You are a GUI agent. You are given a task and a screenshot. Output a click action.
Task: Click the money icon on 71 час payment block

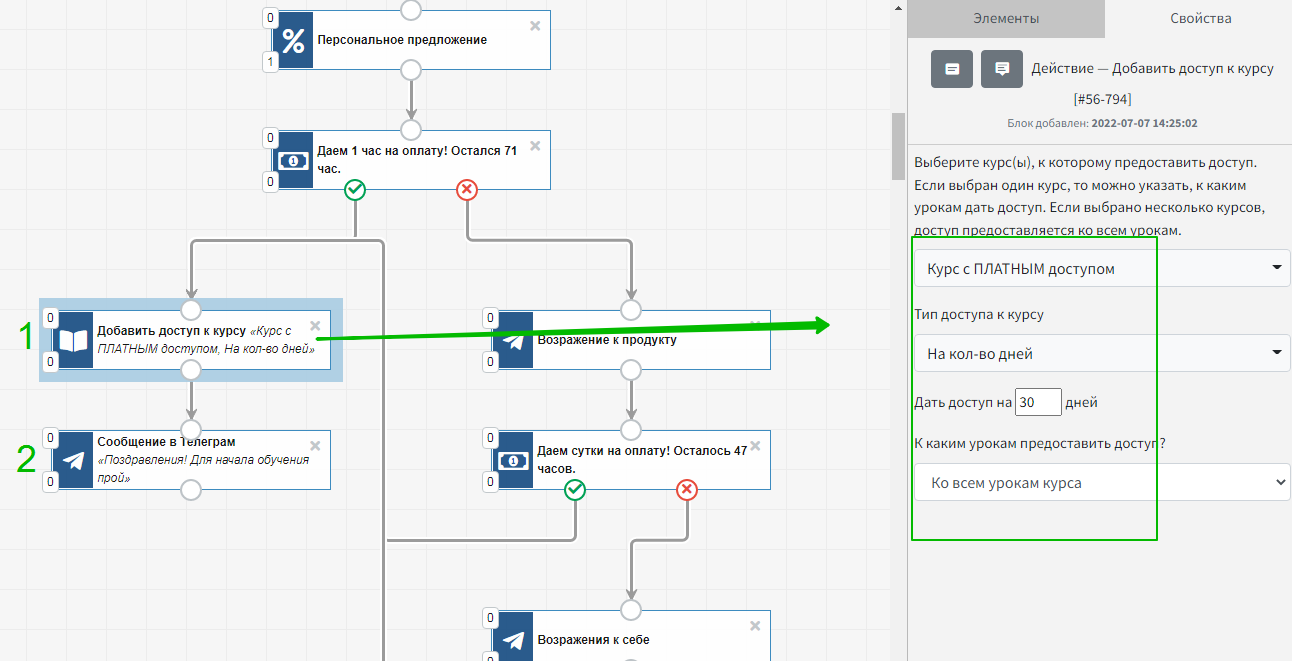pos(293,161)
